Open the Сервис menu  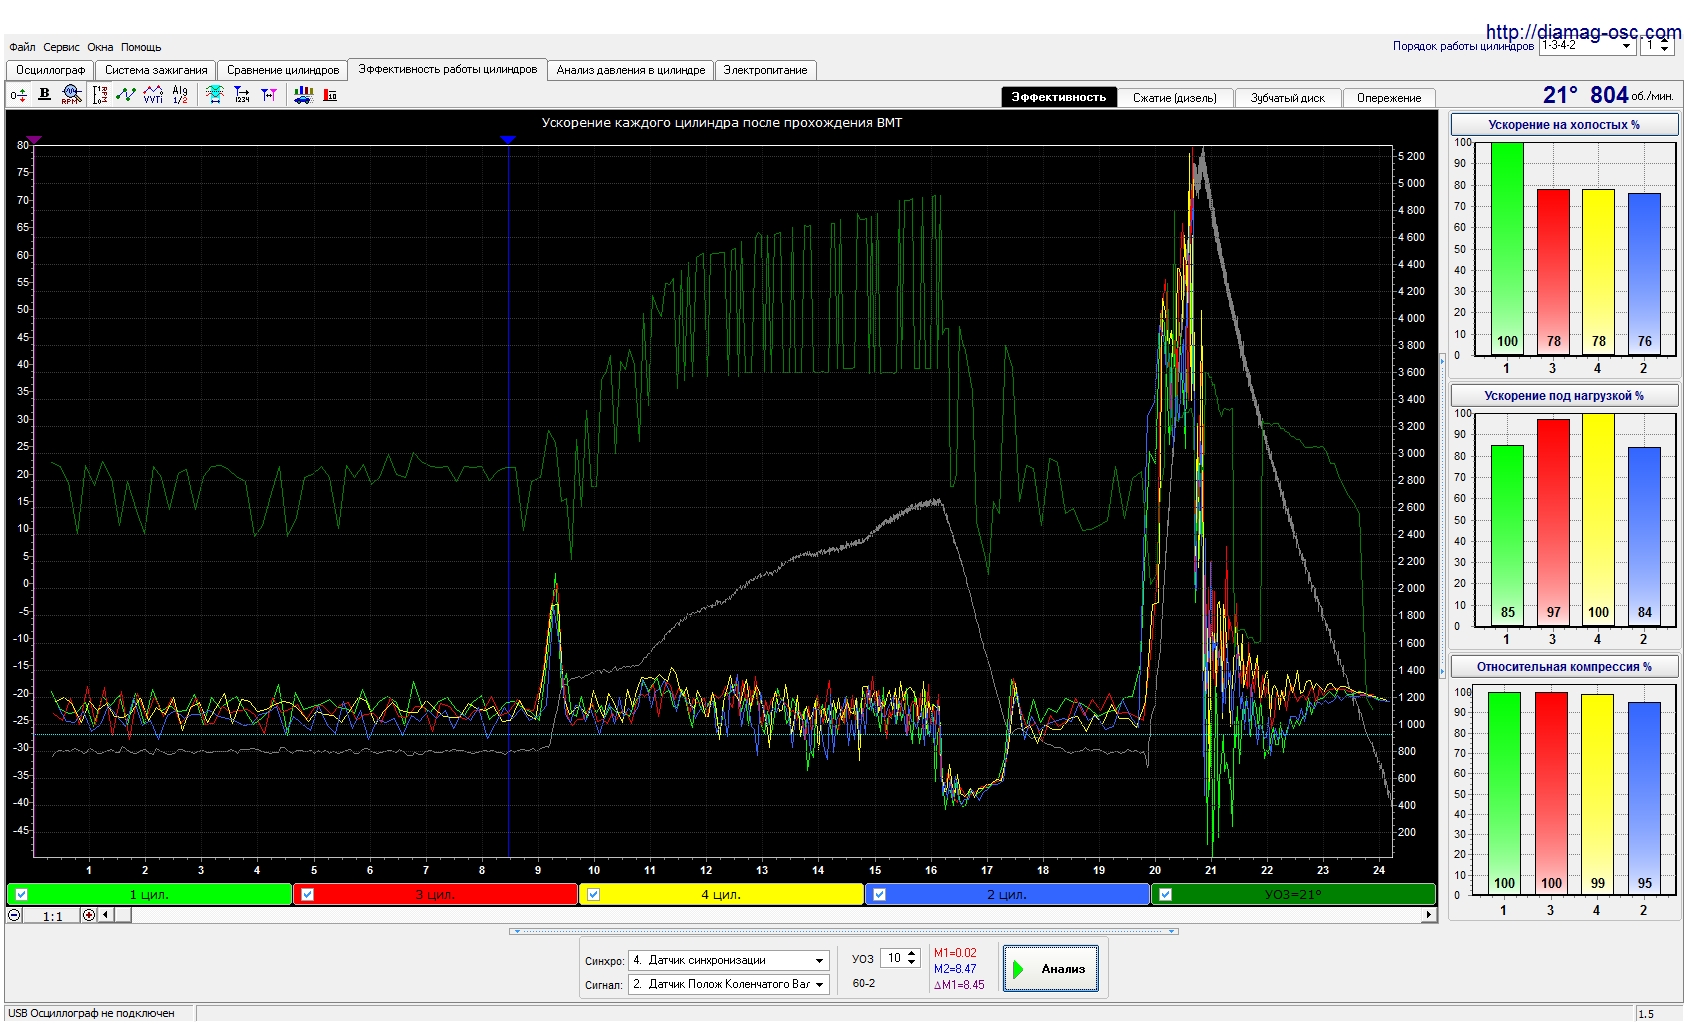[x=61, y=47]
